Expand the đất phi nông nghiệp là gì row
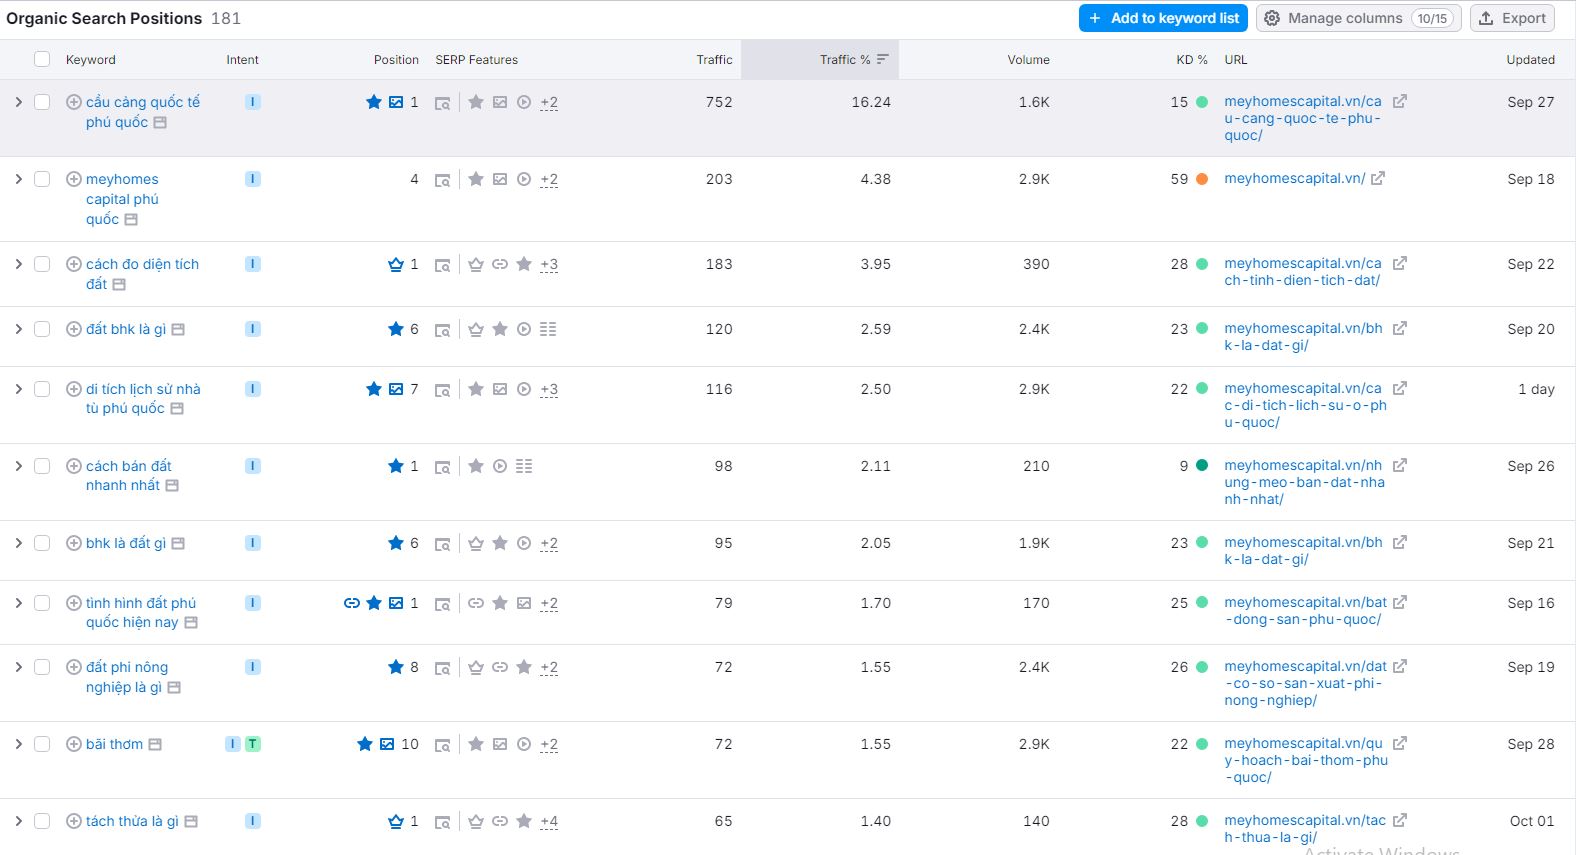1576x855 pixels. pyautogui.click(x=18, y=667)
